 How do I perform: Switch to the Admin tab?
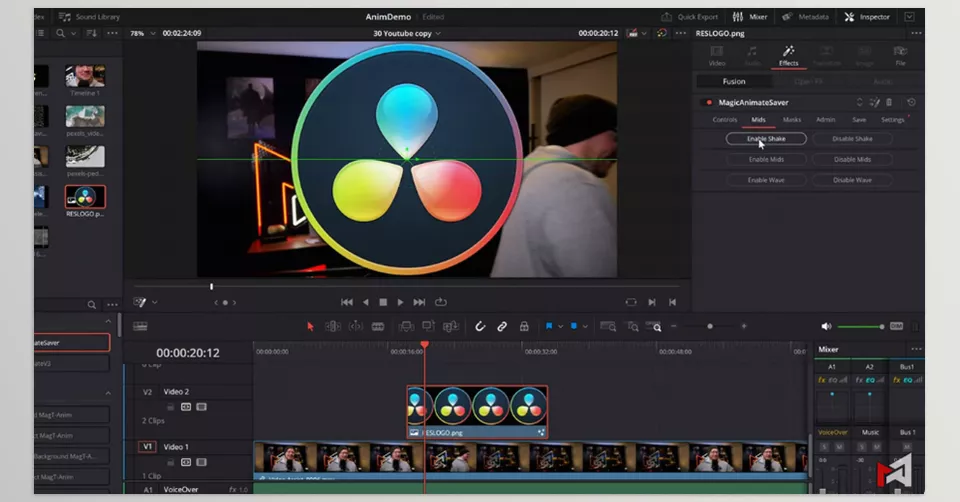825,120
